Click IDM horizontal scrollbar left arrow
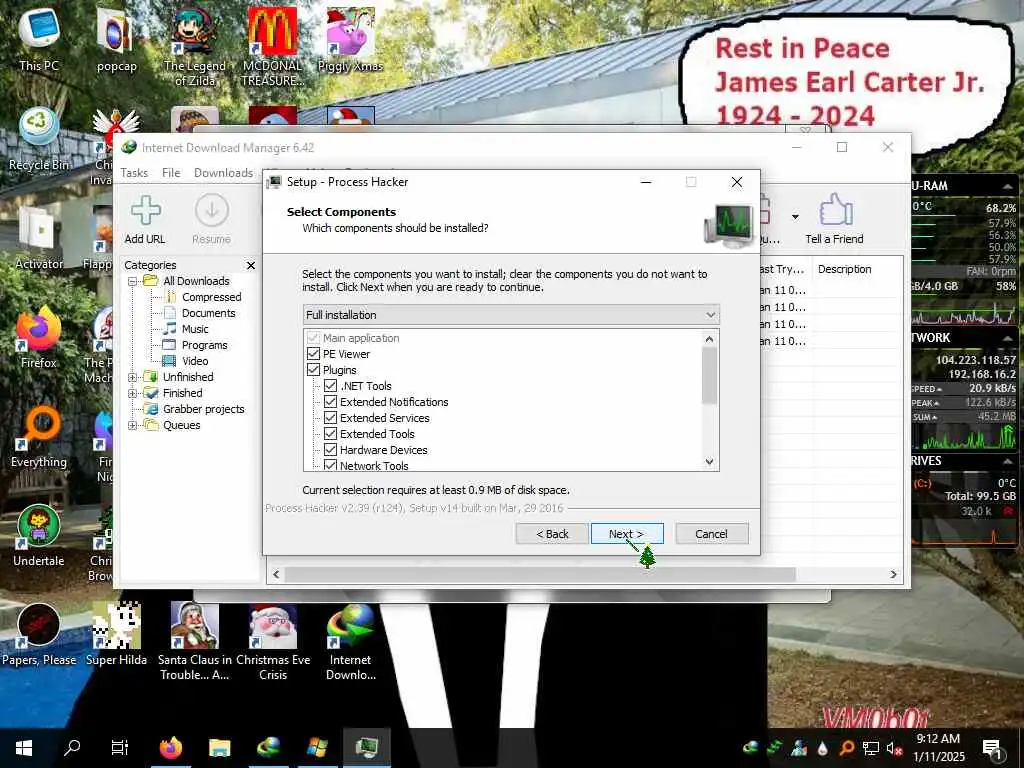 pos(276,574)
